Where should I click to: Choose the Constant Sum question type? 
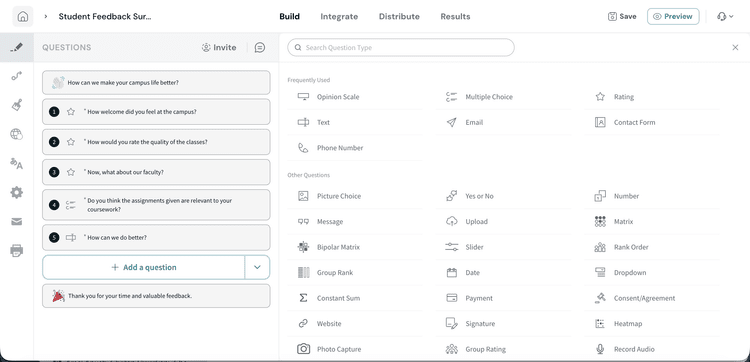tap(355, 298)
